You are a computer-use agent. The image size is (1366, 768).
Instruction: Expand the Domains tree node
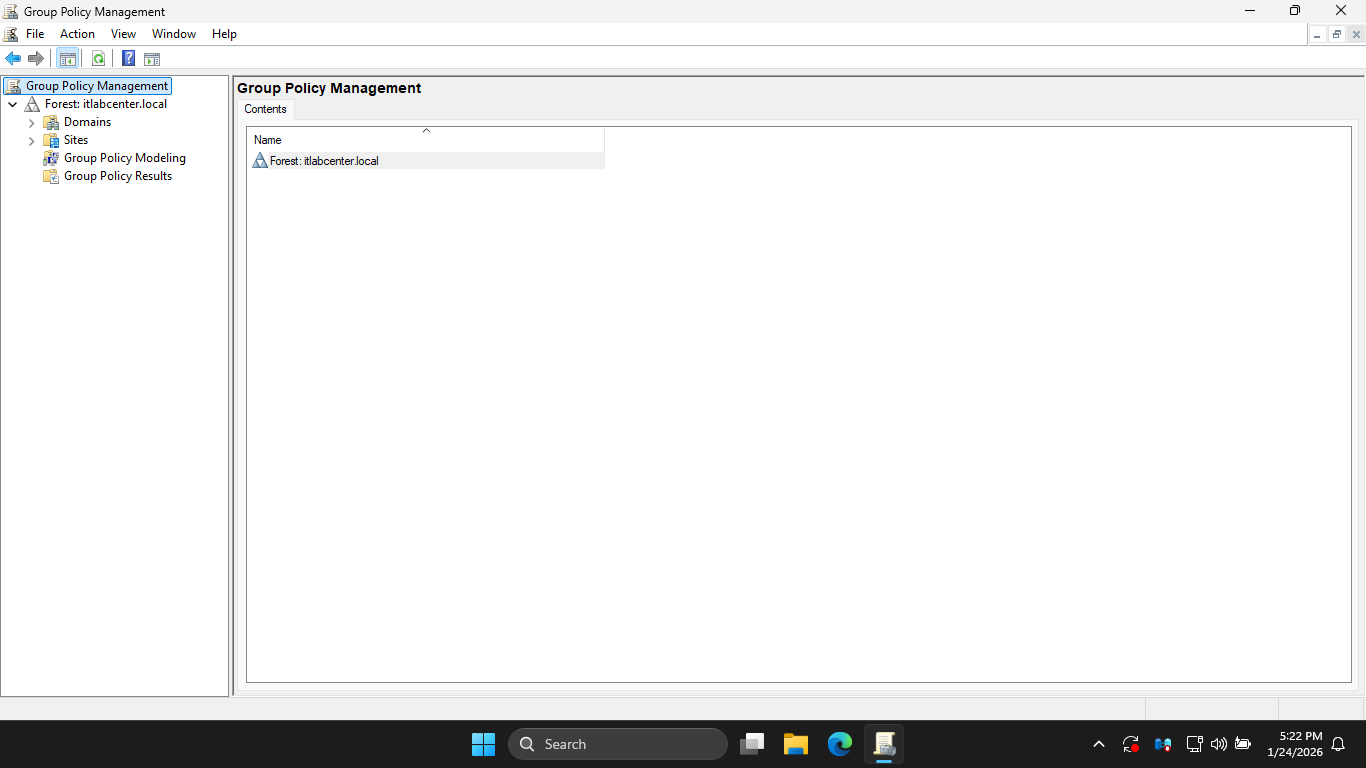(x=32, y=123)
